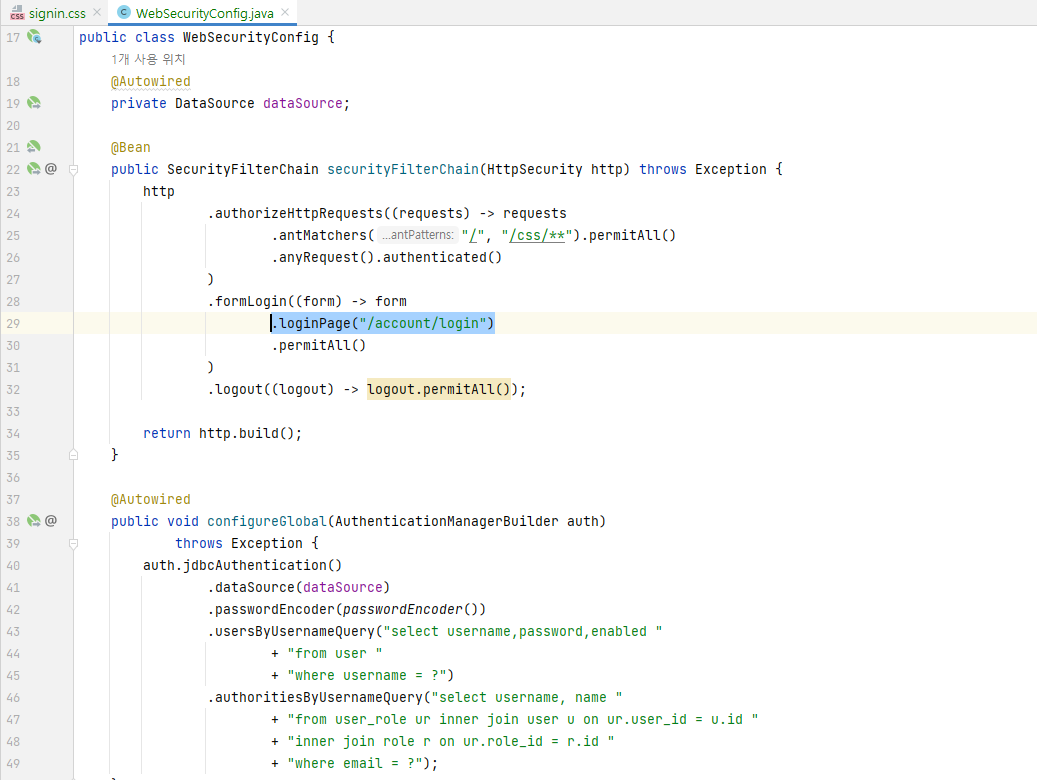
Task: Click the bean gutter icon on line 21
Action: tap(34, 147)
